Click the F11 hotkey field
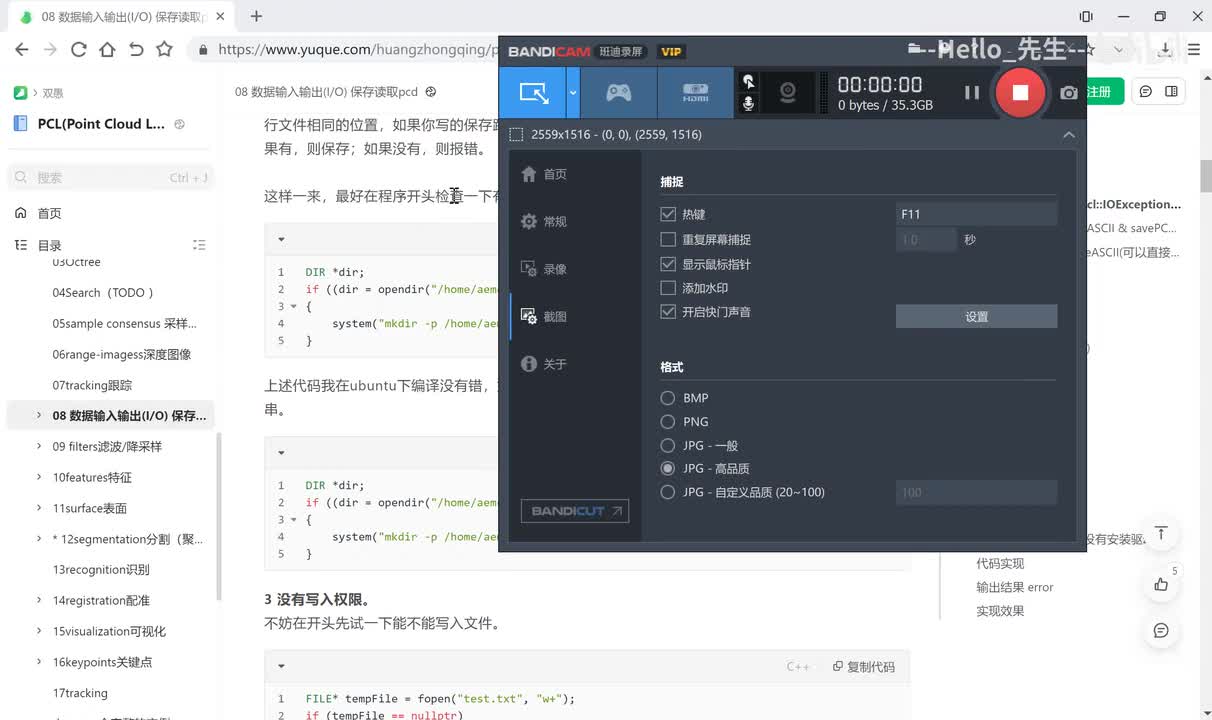The width and height of the screenshot is (1212, 720). 976,214
